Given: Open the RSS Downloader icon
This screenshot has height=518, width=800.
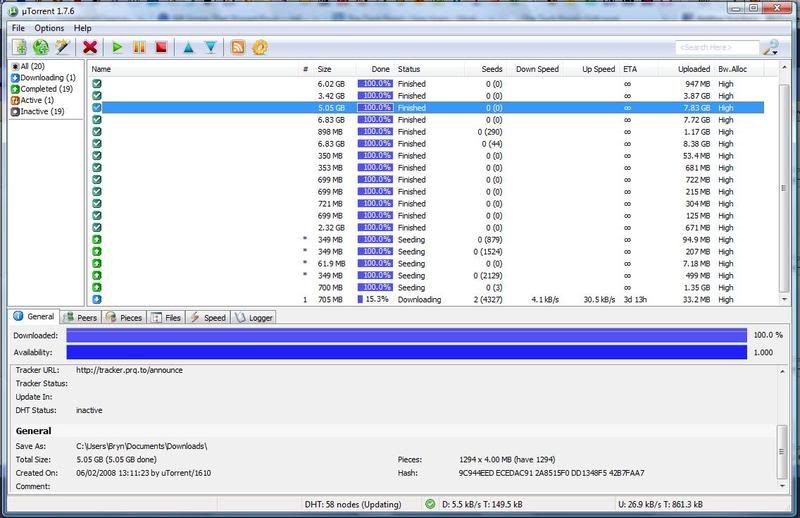Looking at the screenshot, I should point(238,46).
